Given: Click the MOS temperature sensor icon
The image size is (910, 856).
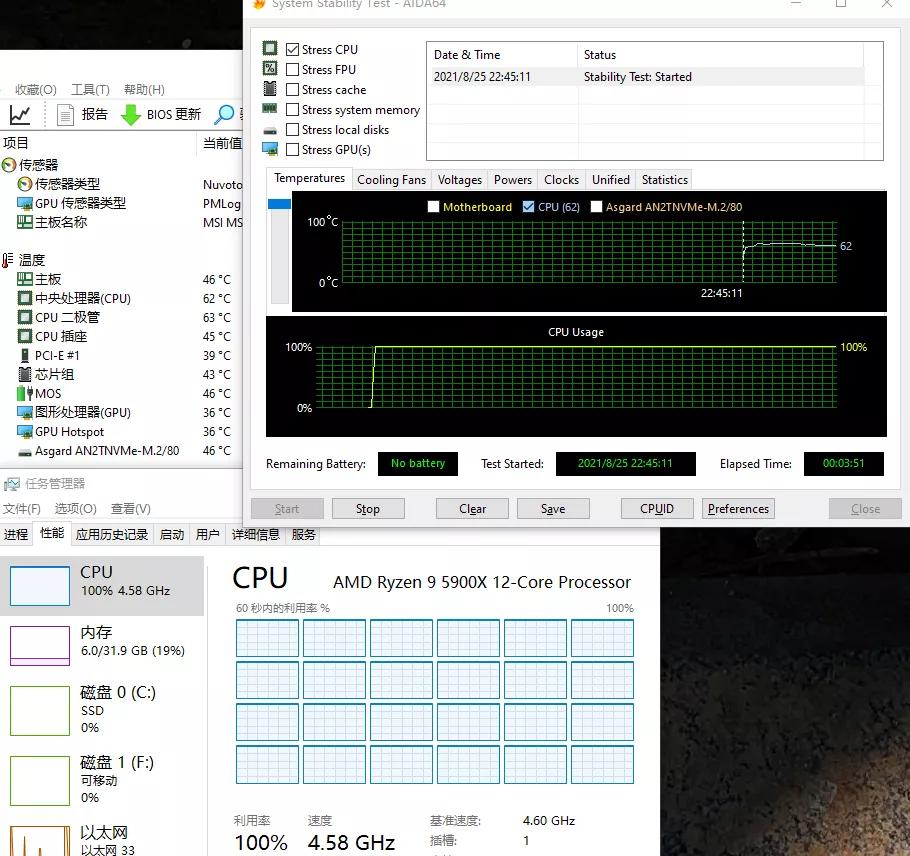Looking at the screenshot, I should (25, 393).
